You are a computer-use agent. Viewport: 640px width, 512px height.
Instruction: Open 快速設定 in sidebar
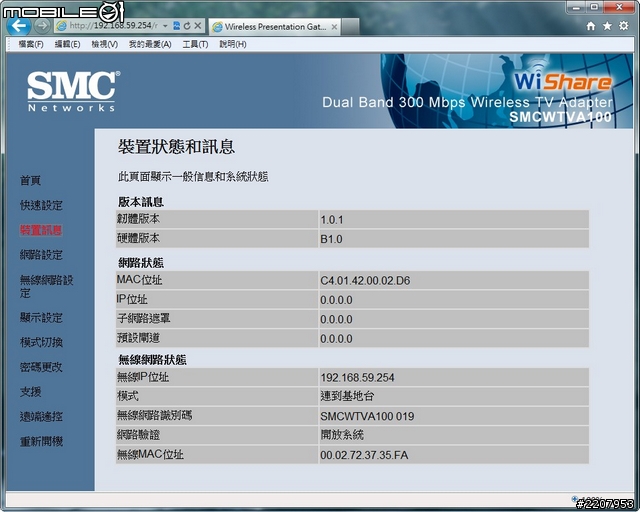[x=41, y=205]
